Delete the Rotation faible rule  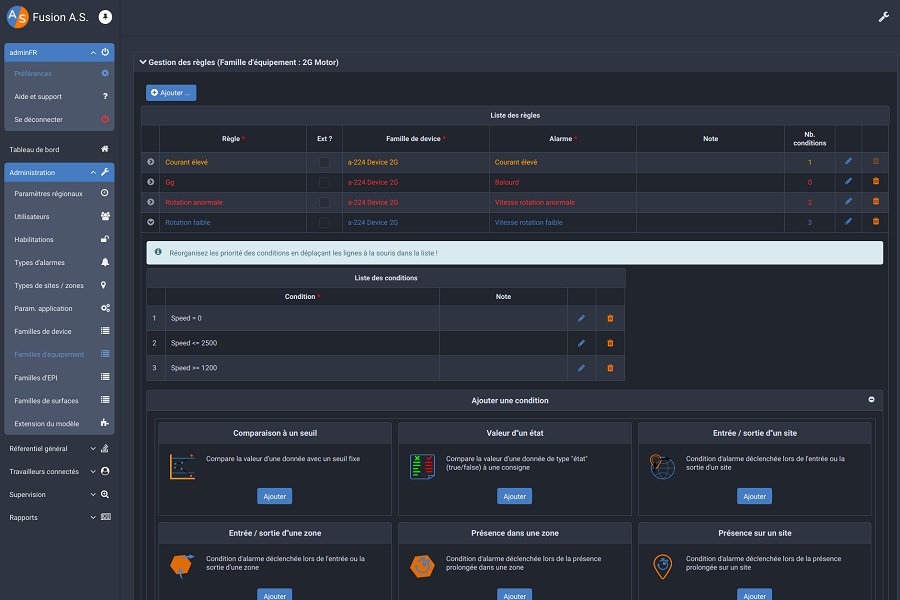876,222
